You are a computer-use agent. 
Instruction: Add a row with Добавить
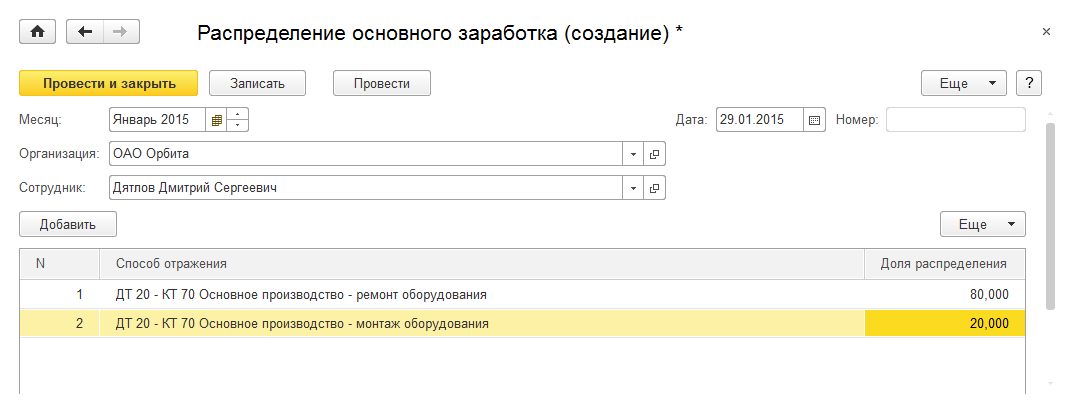pos(68,224)
